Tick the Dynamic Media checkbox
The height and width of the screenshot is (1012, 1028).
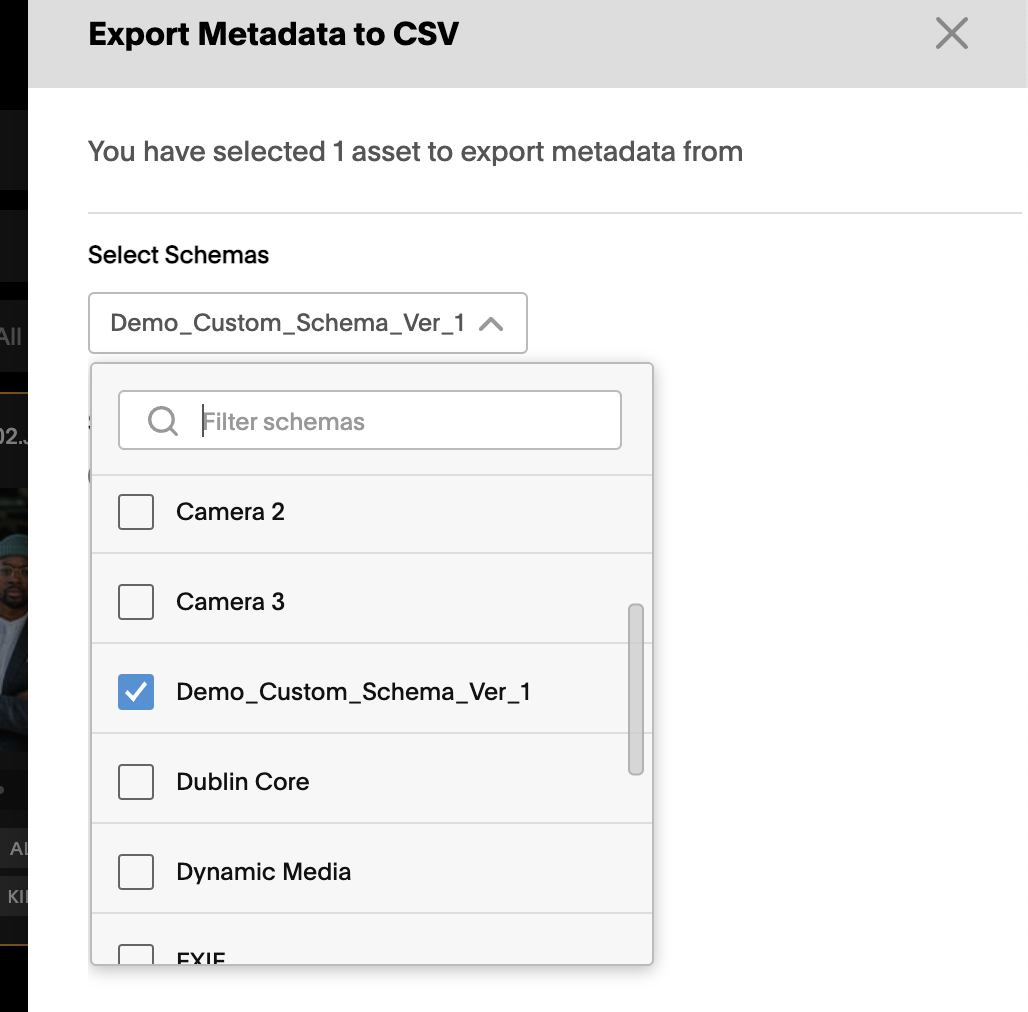point(136,872)
